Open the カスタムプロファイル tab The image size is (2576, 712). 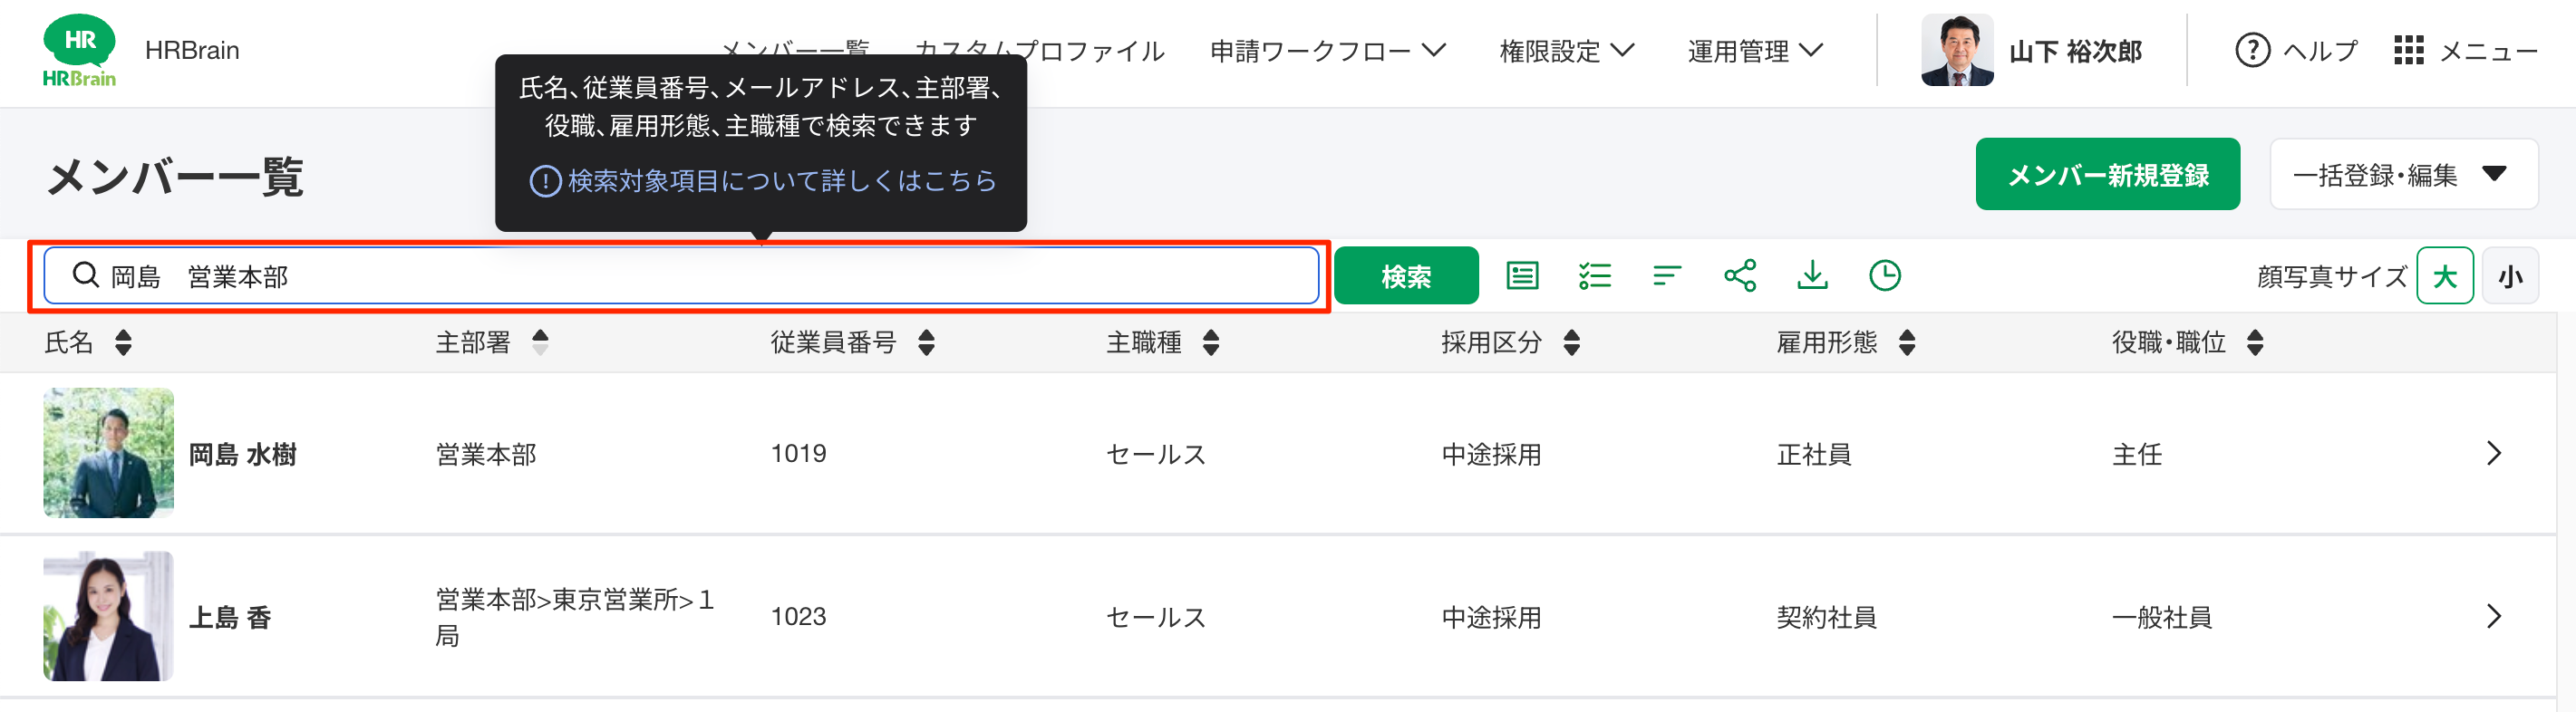click(x=1040, y=51)
